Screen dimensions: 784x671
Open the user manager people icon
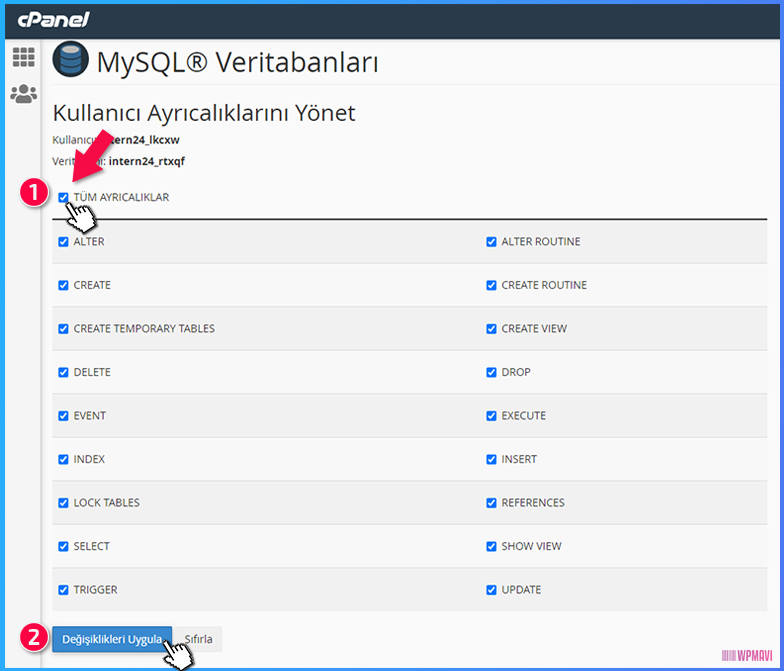[x=24, y=94]
